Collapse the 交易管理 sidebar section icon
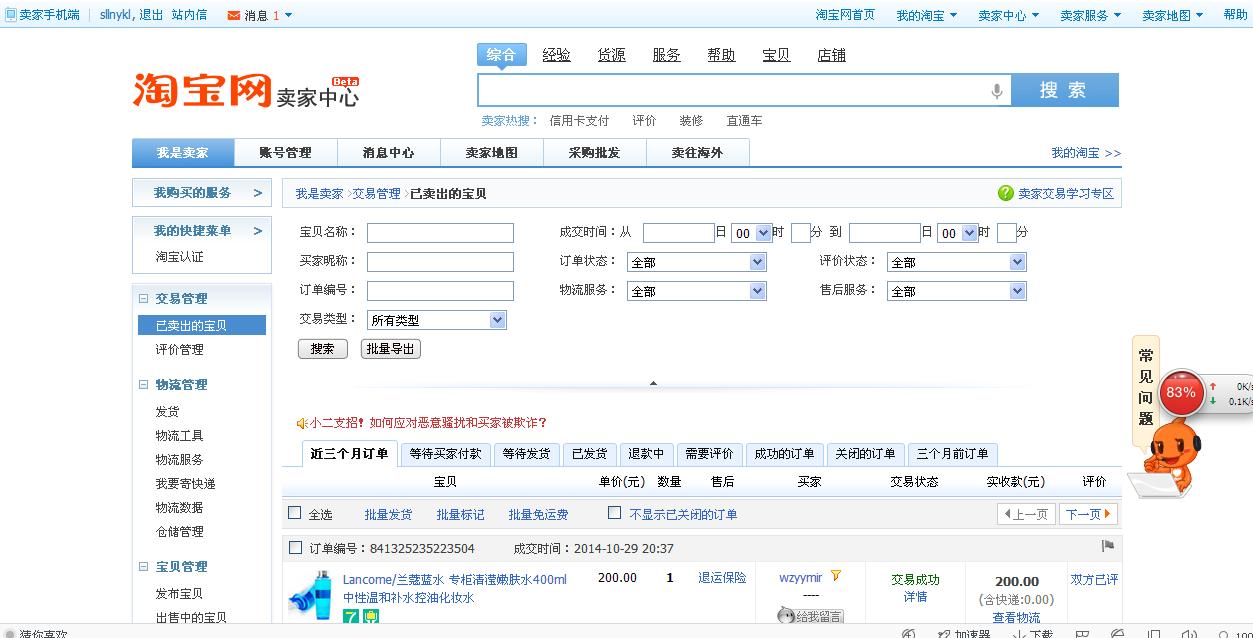The width and height of the screenshot is (1253, 638). 143,299
